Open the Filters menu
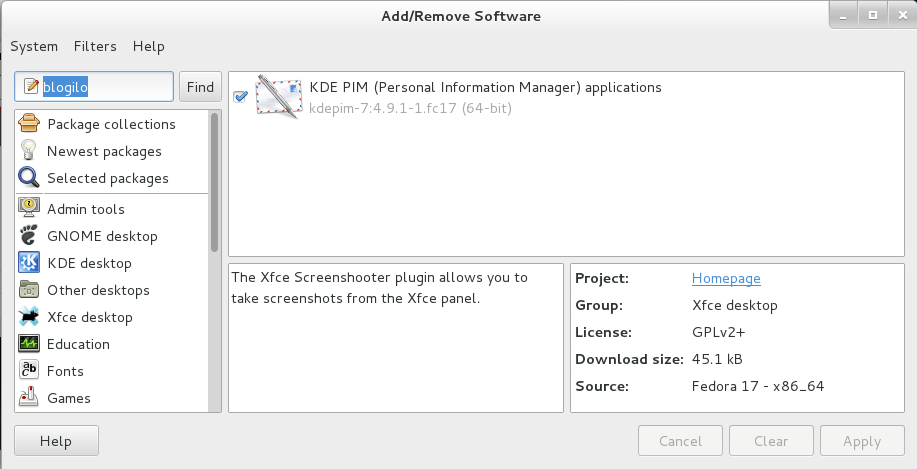The width and height of the screenshot is (917, 469). [x=95, y=46]
